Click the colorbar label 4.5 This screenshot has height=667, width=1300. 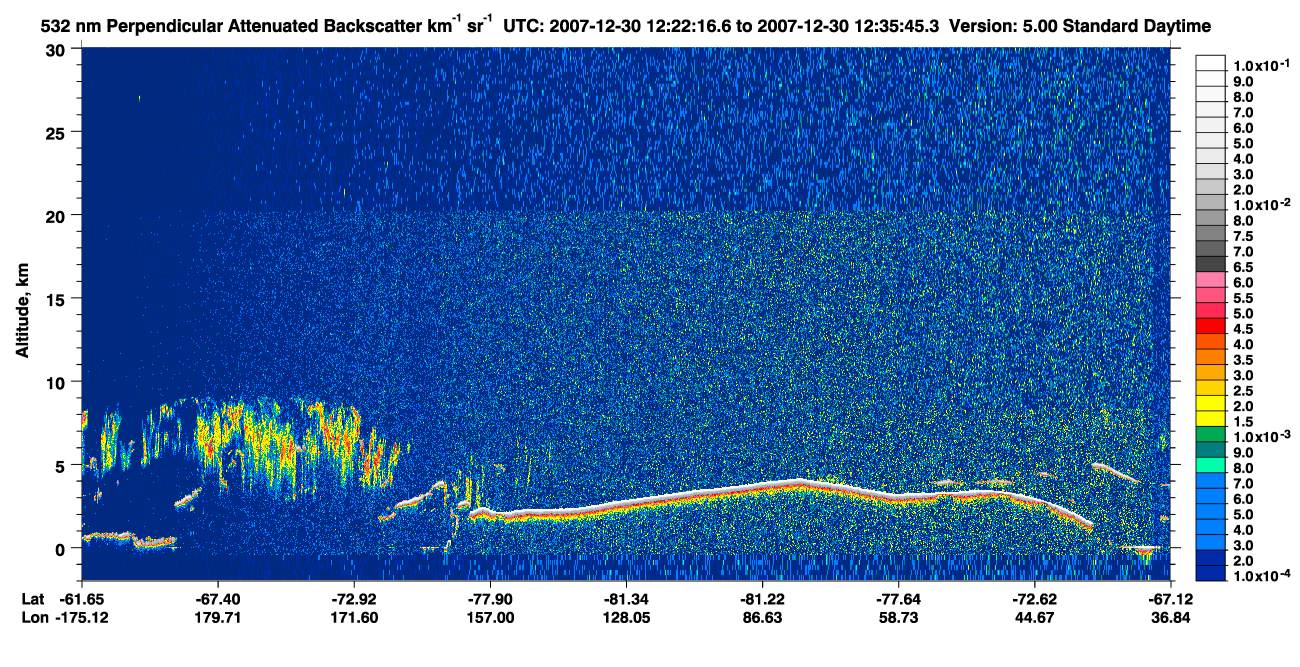1242,329
